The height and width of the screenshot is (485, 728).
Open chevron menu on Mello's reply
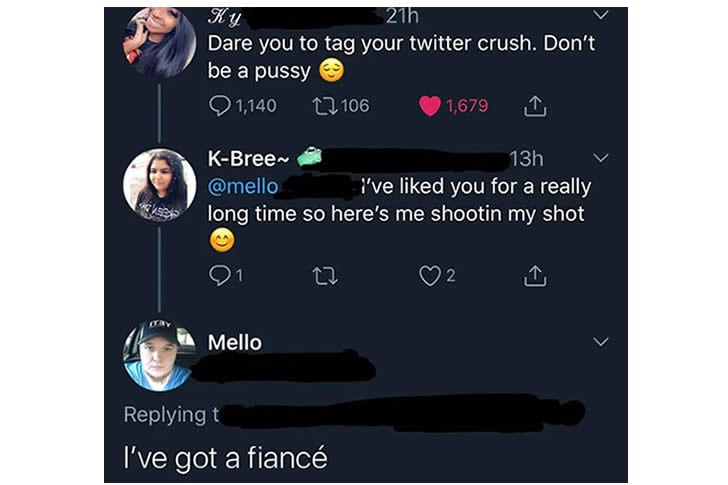600,342
